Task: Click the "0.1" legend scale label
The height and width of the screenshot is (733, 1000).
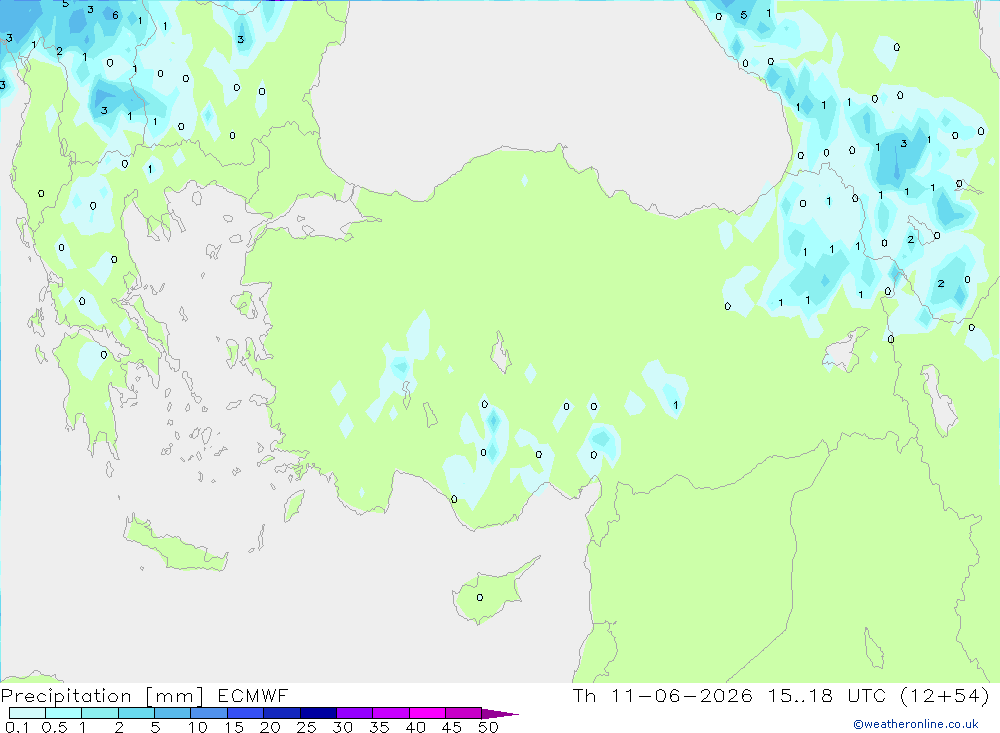Action: [17, 727]
